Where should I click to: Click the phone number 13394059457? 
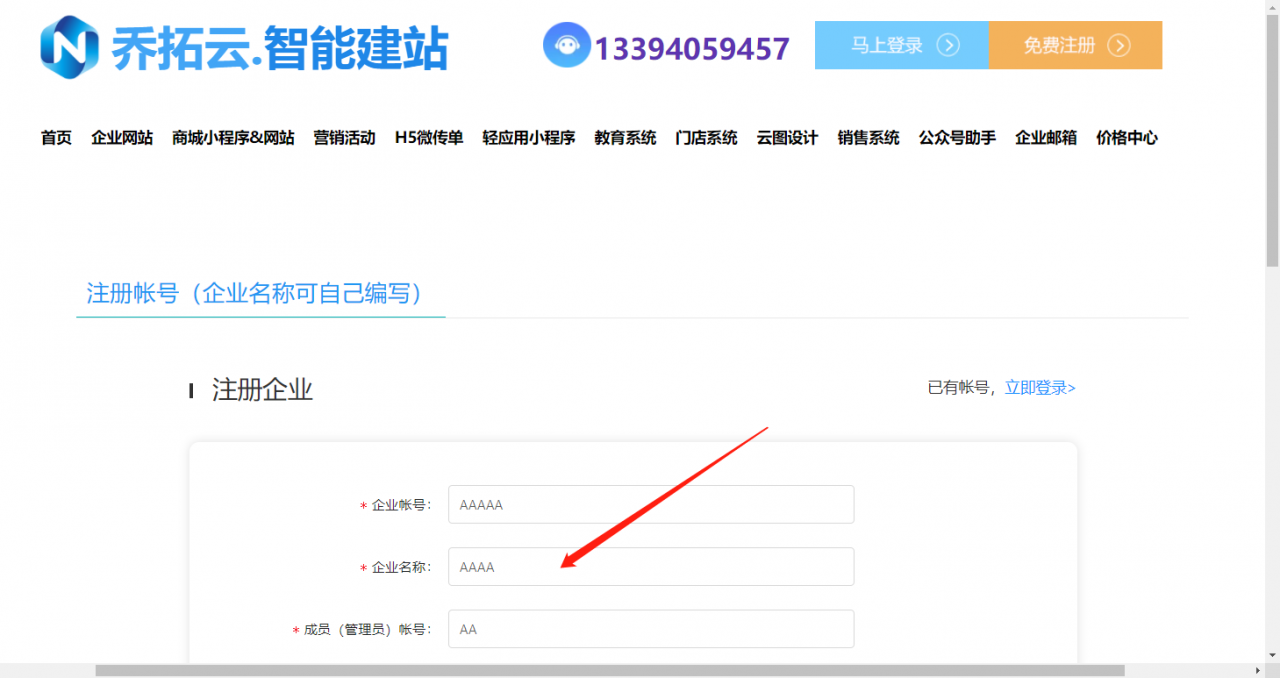click(x=692, y=46)
